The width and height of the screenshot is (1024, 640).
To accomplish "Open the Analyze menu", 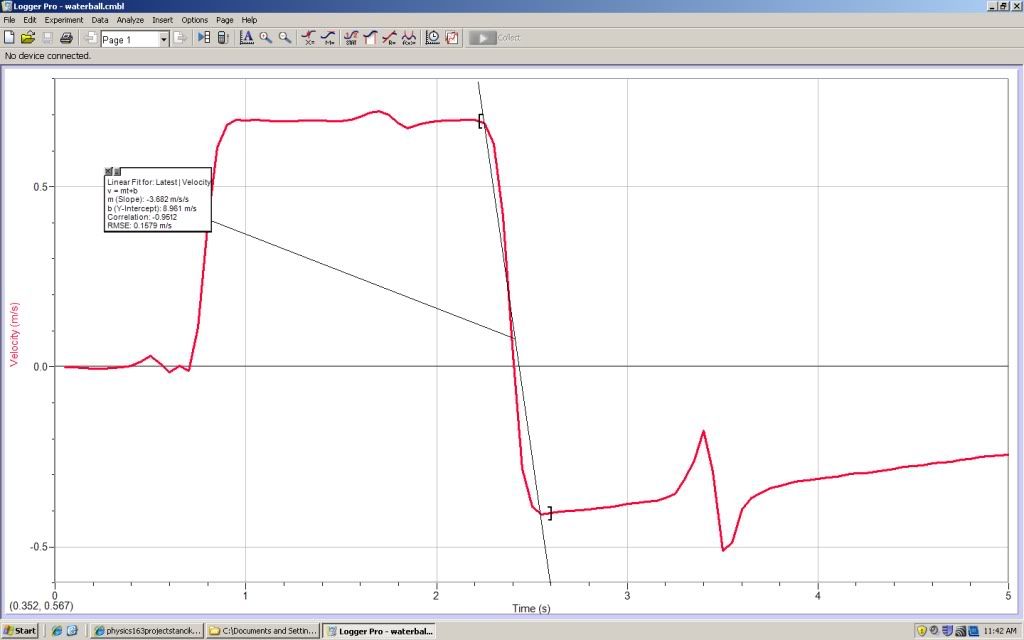I will click(129, 19).
